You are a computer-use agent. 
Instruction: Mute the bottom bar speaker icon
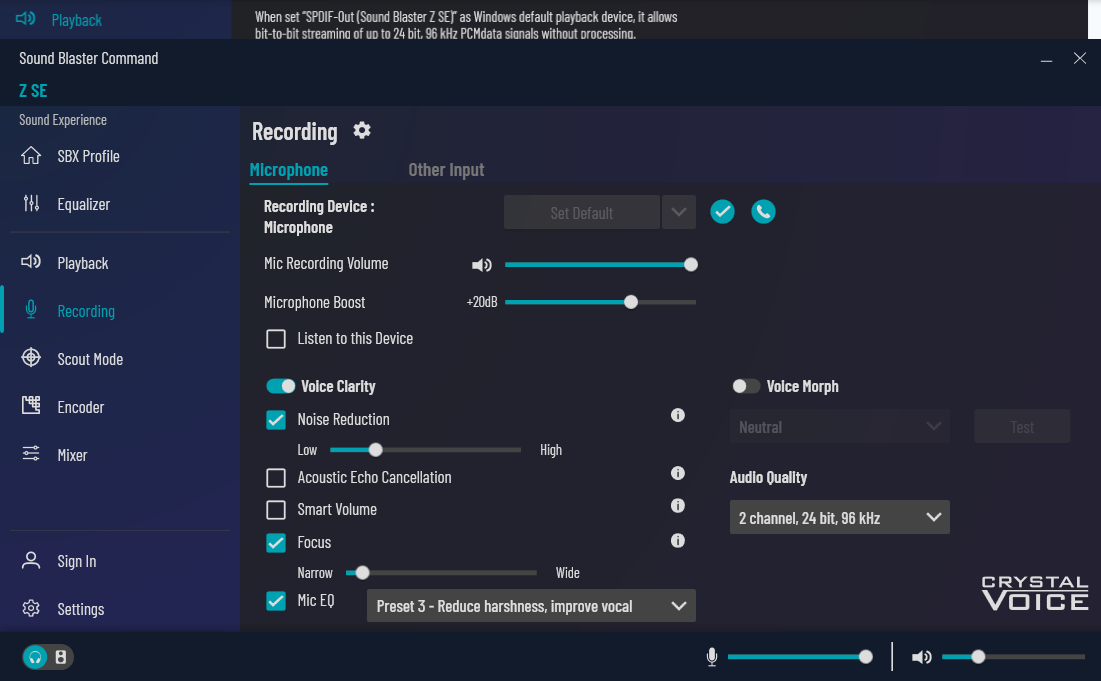point(921,657)
